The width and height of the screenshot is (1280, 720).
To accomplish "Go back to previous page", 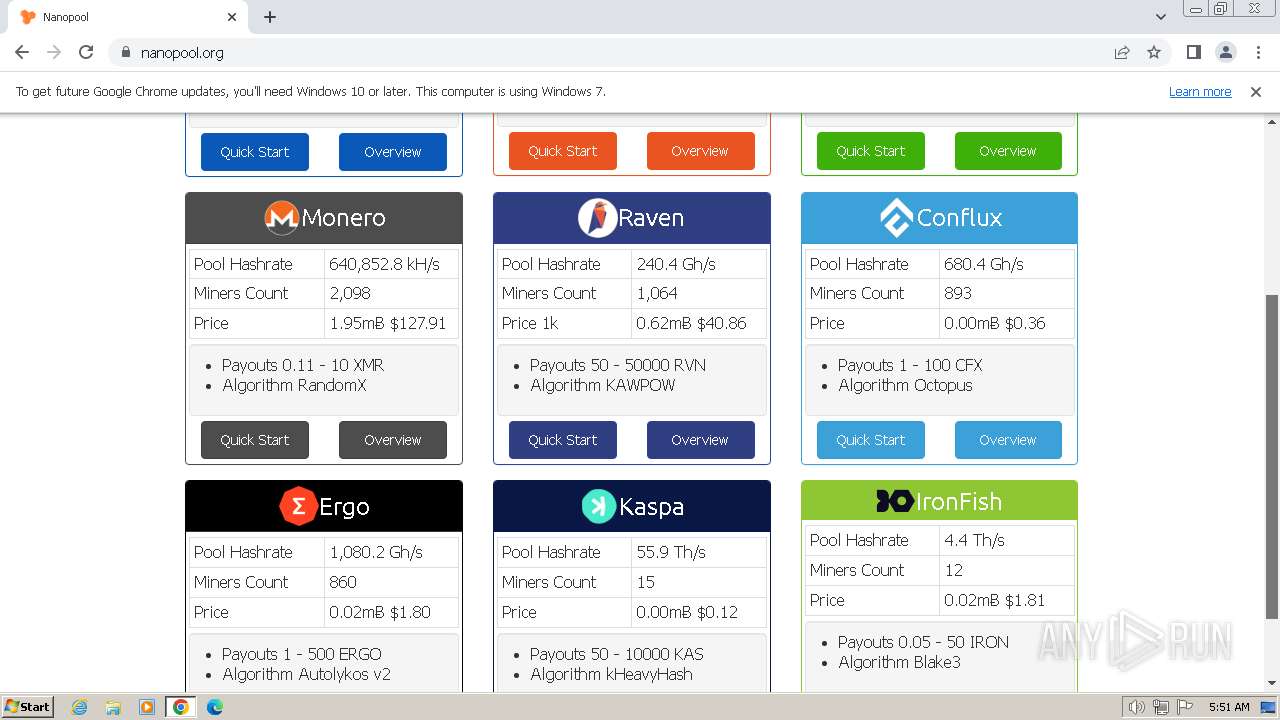I will 22,52.
